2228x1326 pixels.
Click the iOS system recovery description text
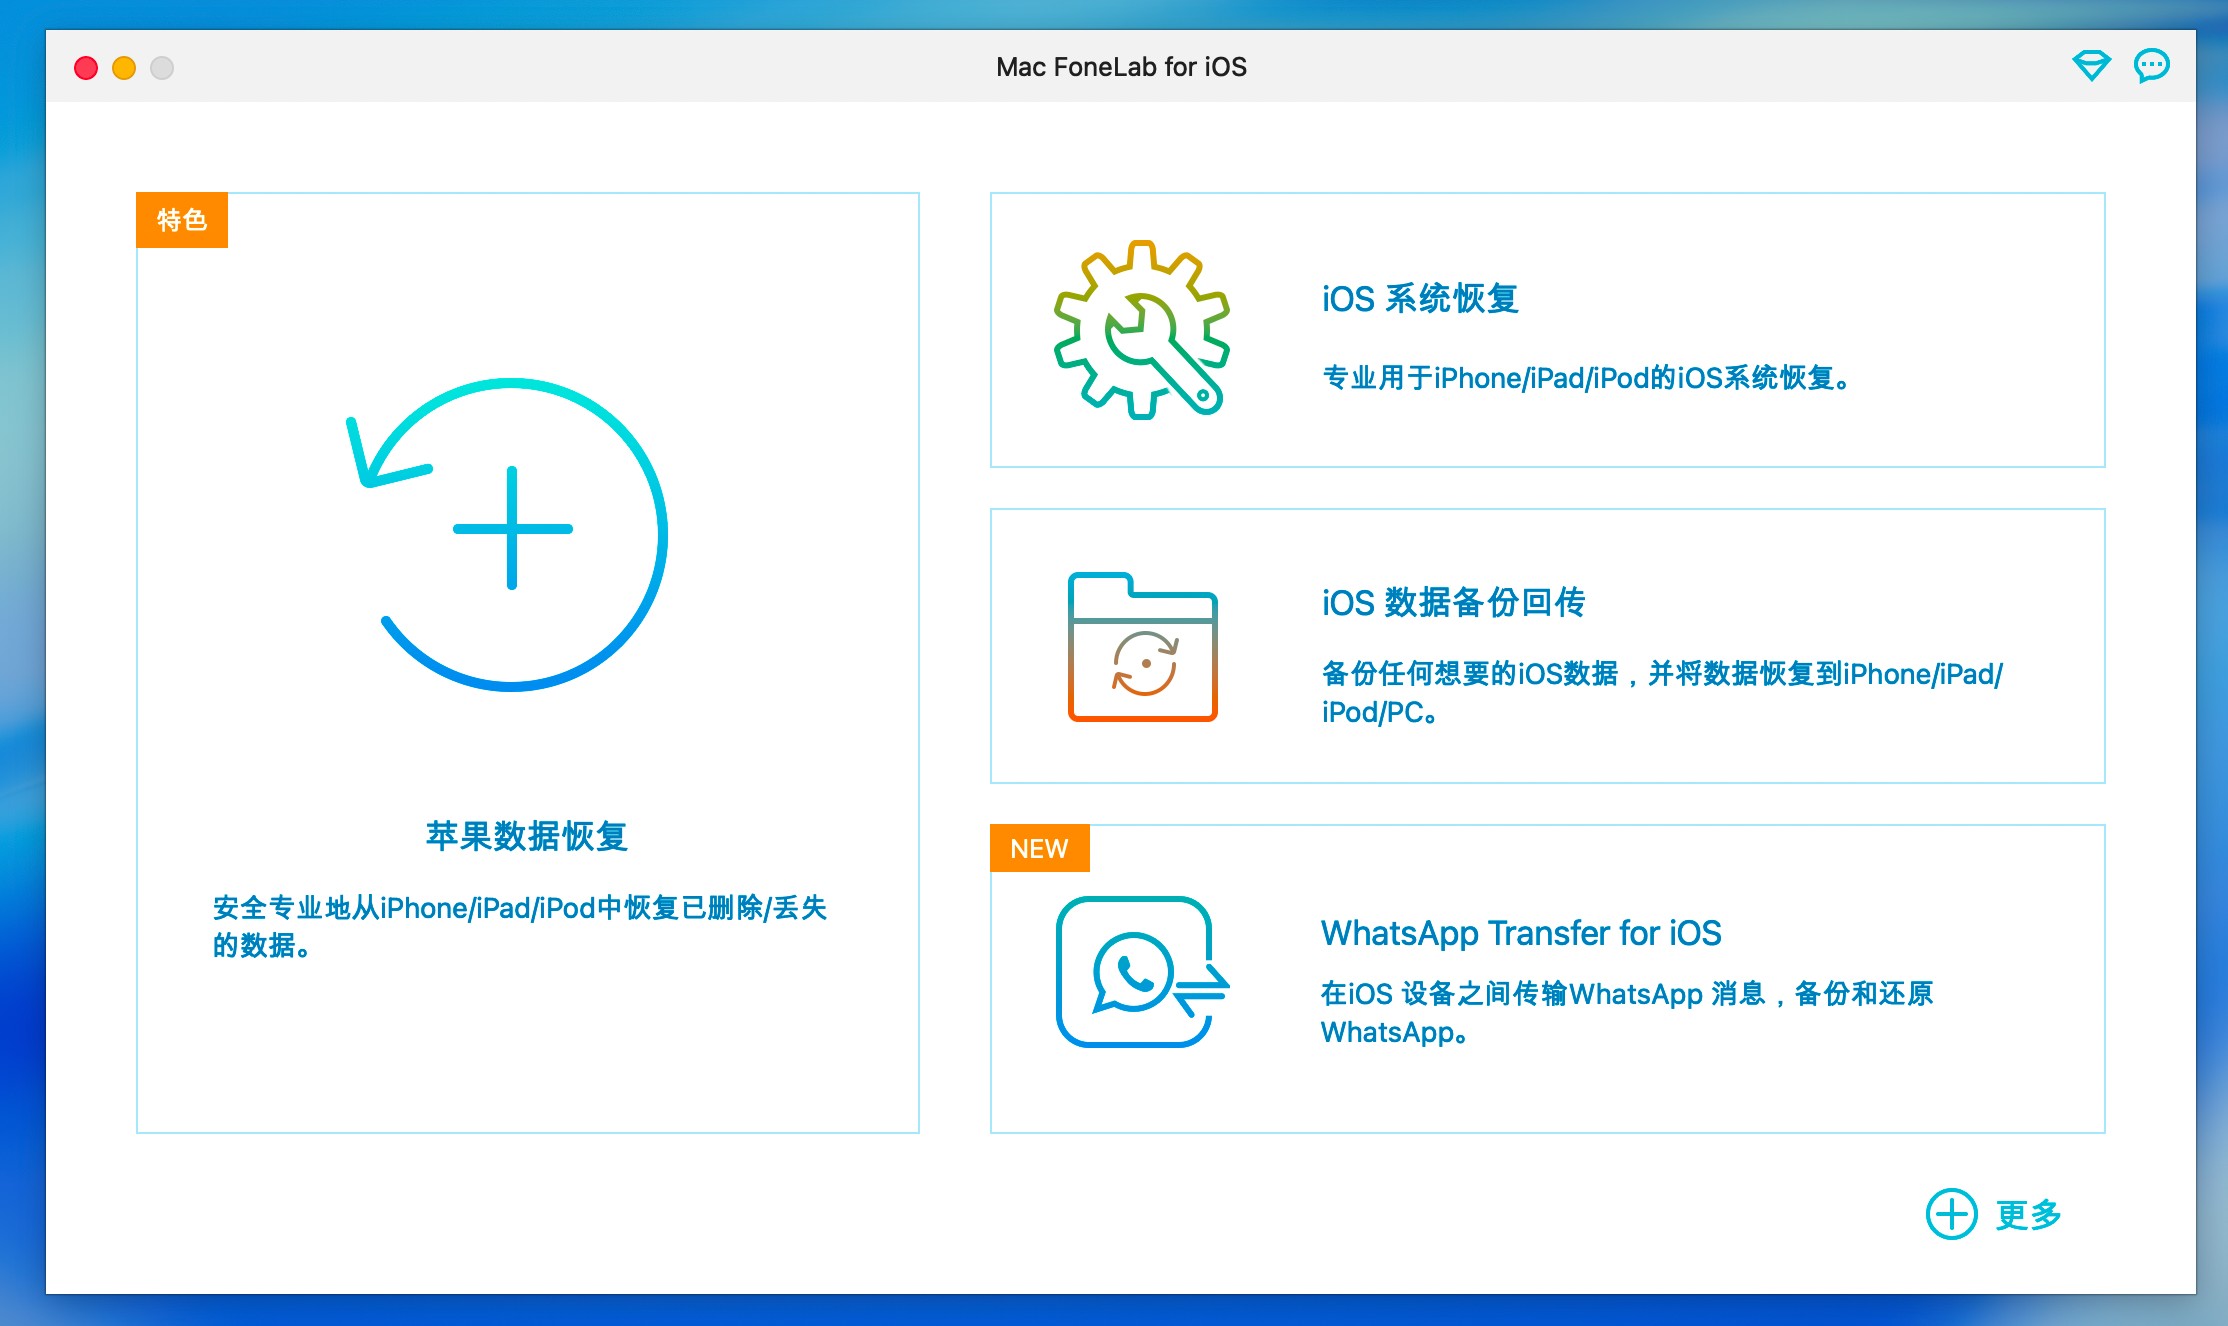click(1587, 378)
